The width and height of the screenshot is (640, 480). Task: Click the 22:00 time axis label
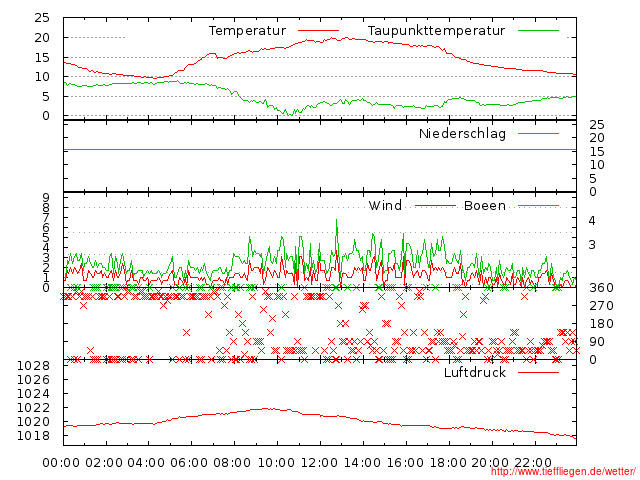[x=533, y=463]
